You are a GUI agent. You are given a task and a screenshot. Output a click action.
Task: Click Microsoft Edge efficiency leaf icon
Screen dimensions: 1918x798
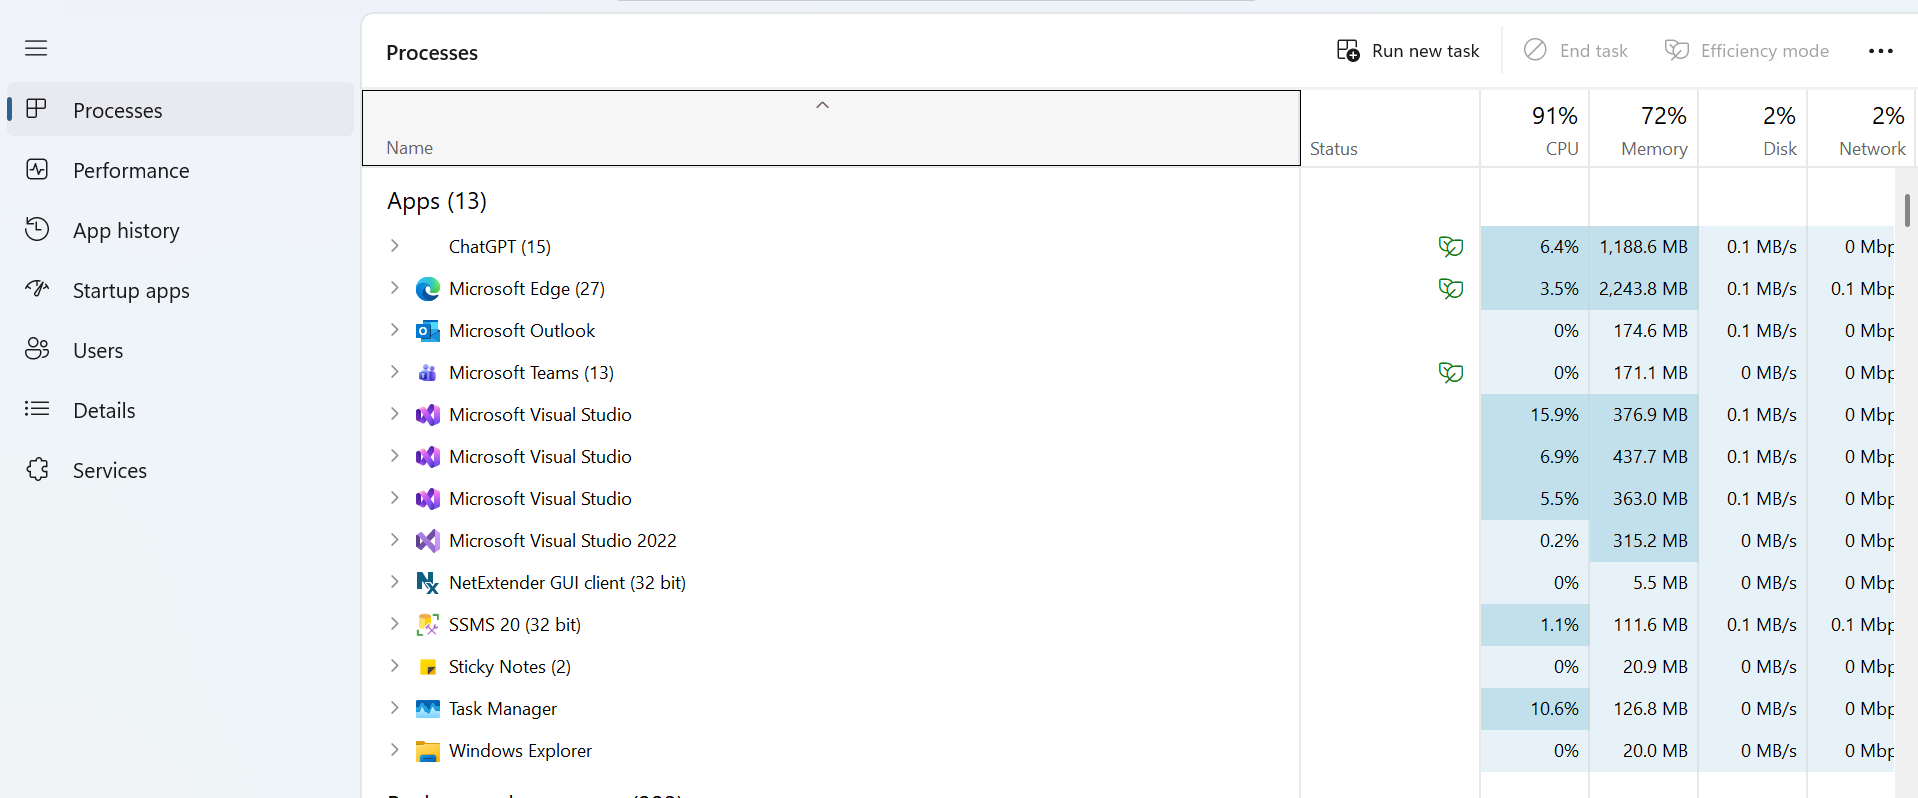1450,289
